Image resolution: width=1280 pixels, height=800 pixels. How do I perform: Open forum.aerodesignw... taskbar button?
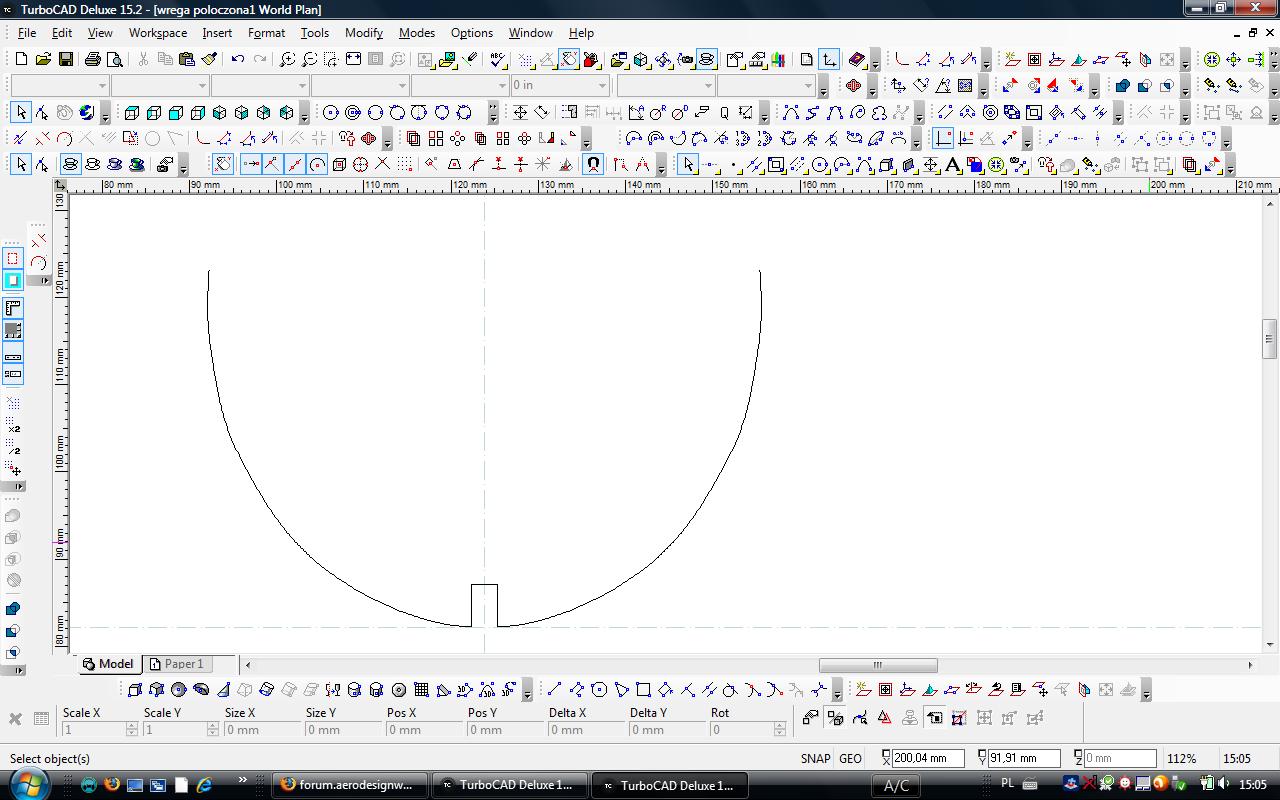tap(350, 785)
